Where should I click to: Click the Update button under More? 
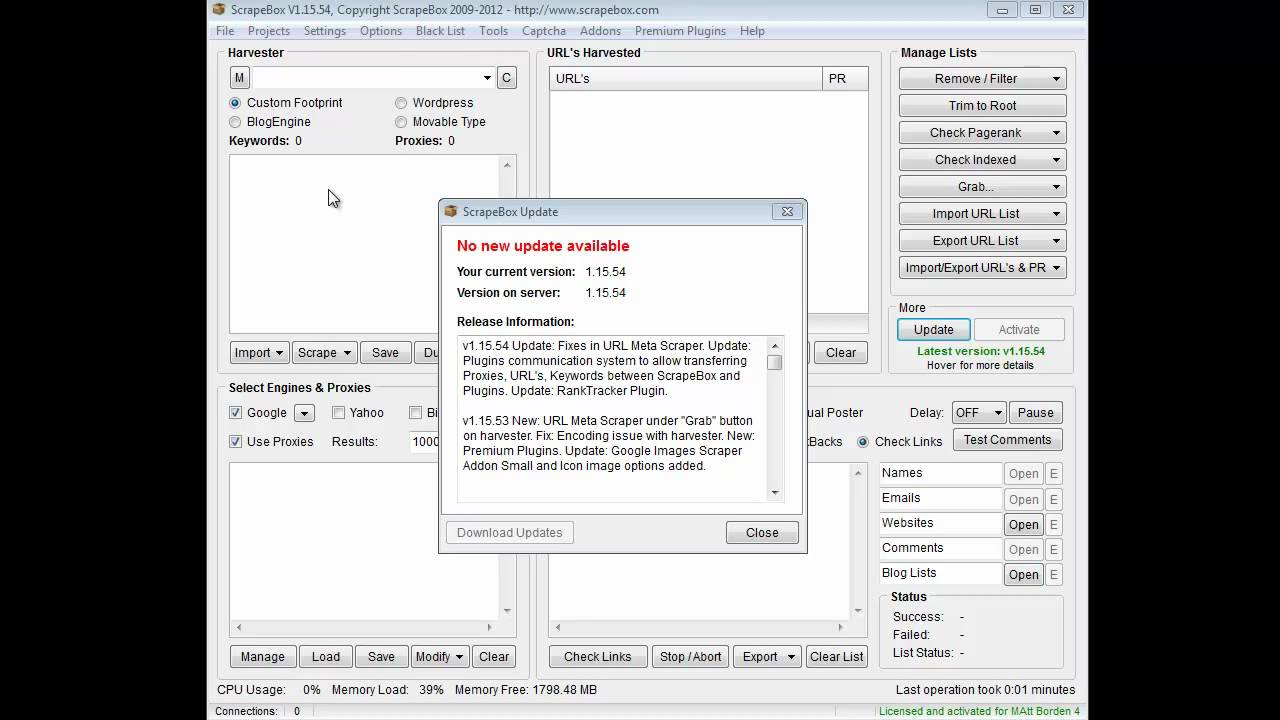point(933,330)
